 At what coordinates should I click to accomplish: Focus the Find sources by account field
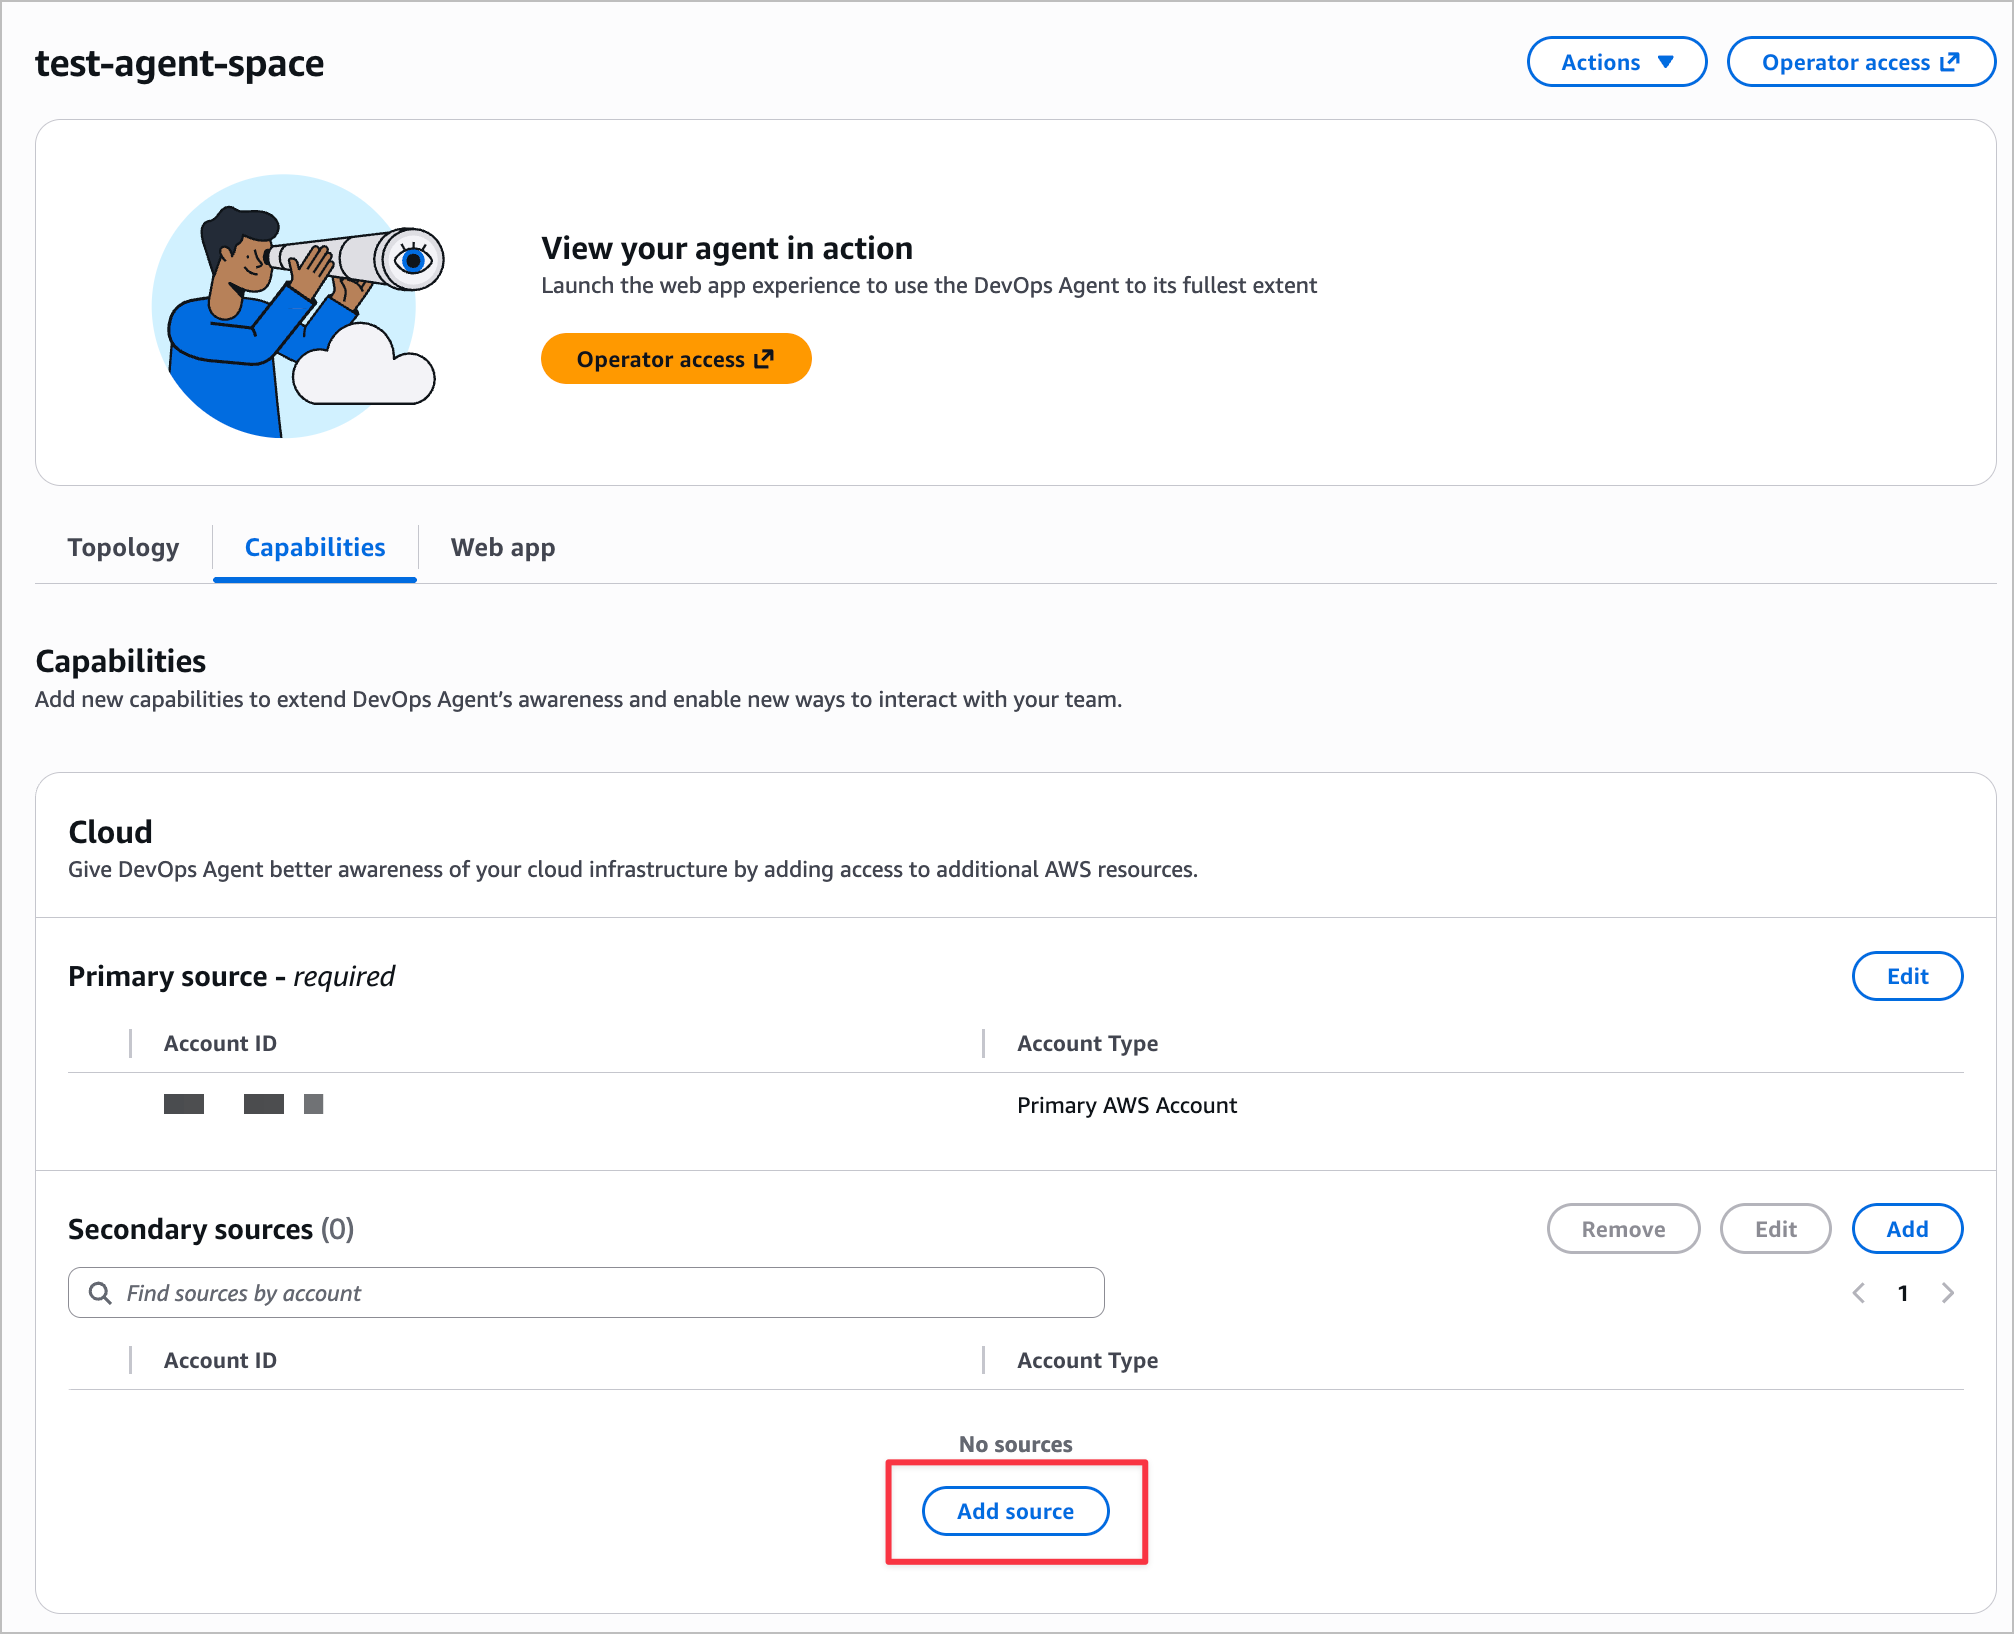point(600,1293)
